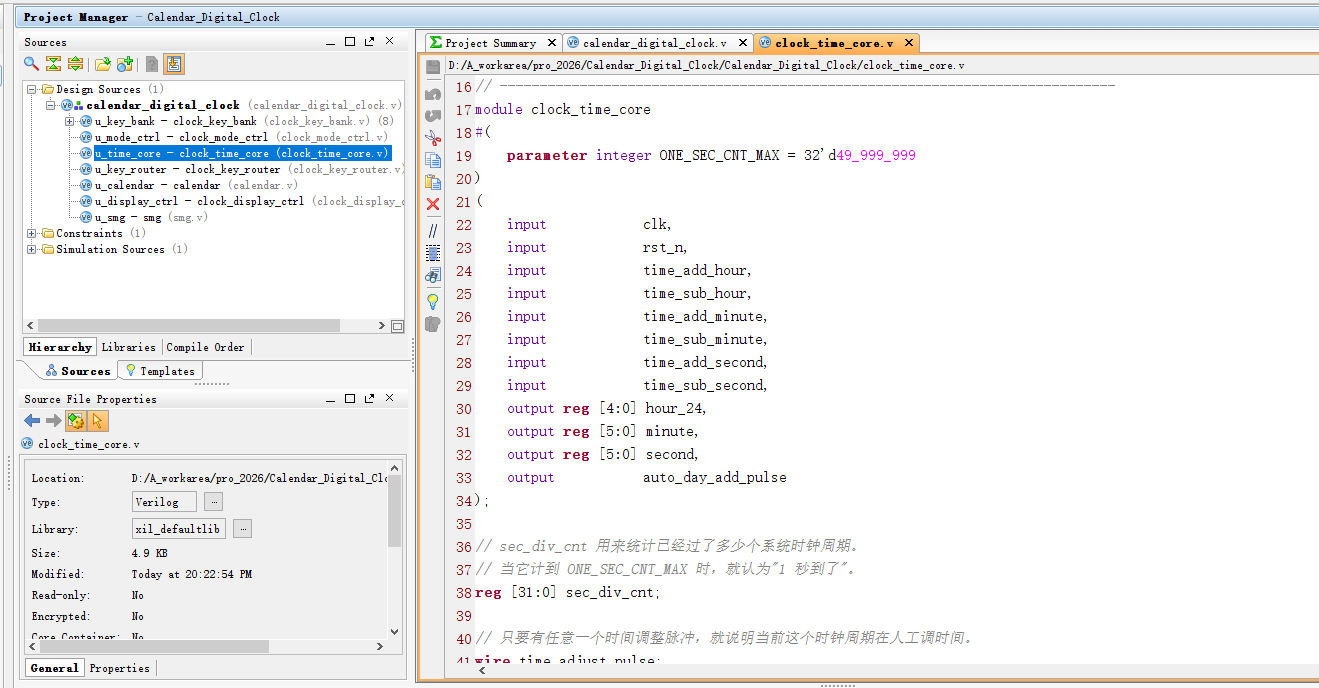
Task: Click the ... button next to xil_defaultlib library
Action: [243, 529]
